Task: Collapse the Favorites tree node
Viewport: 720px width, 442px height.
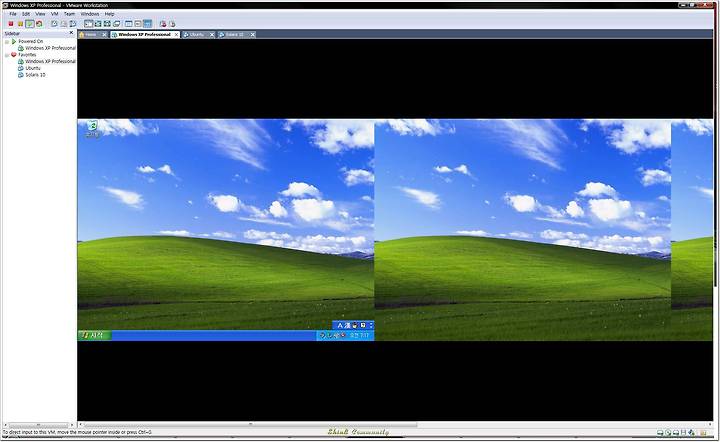Action: pyautogui.click(x=6, y=55)
